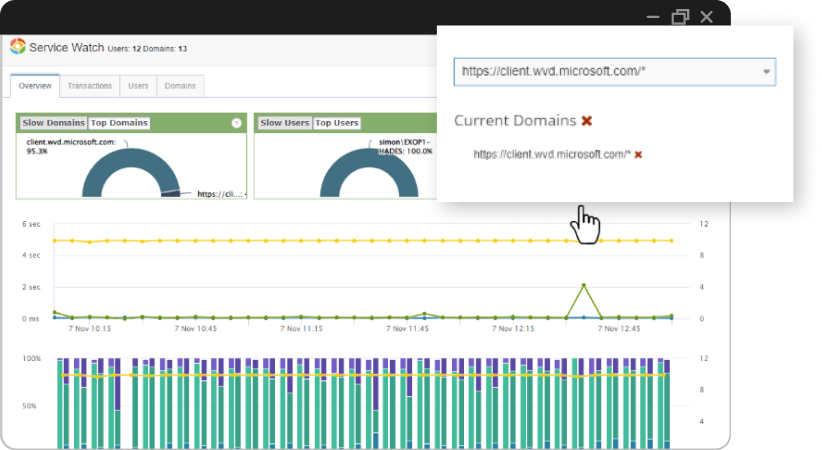Switch to the Users tab
Viewport: 822px width, 450px height.
coord(138,86)
